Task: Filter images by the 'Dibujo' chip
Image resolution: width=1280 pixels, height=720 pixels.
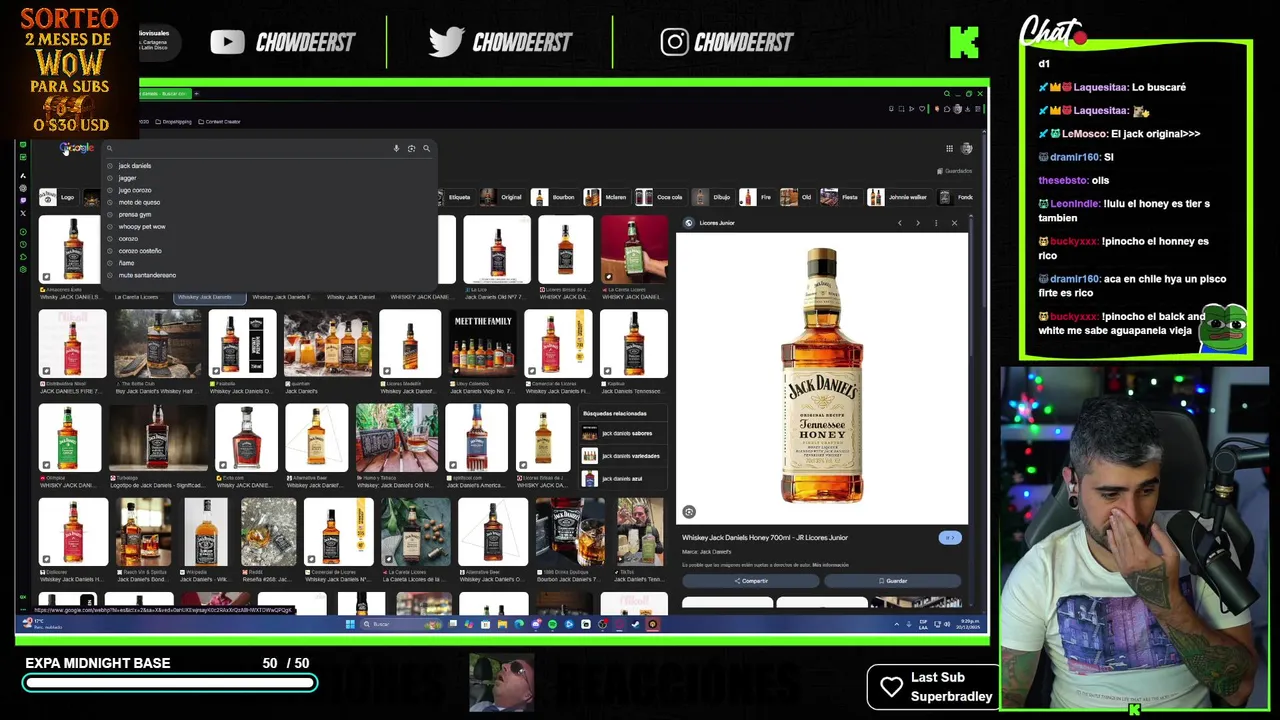Action: click(712, 197)
